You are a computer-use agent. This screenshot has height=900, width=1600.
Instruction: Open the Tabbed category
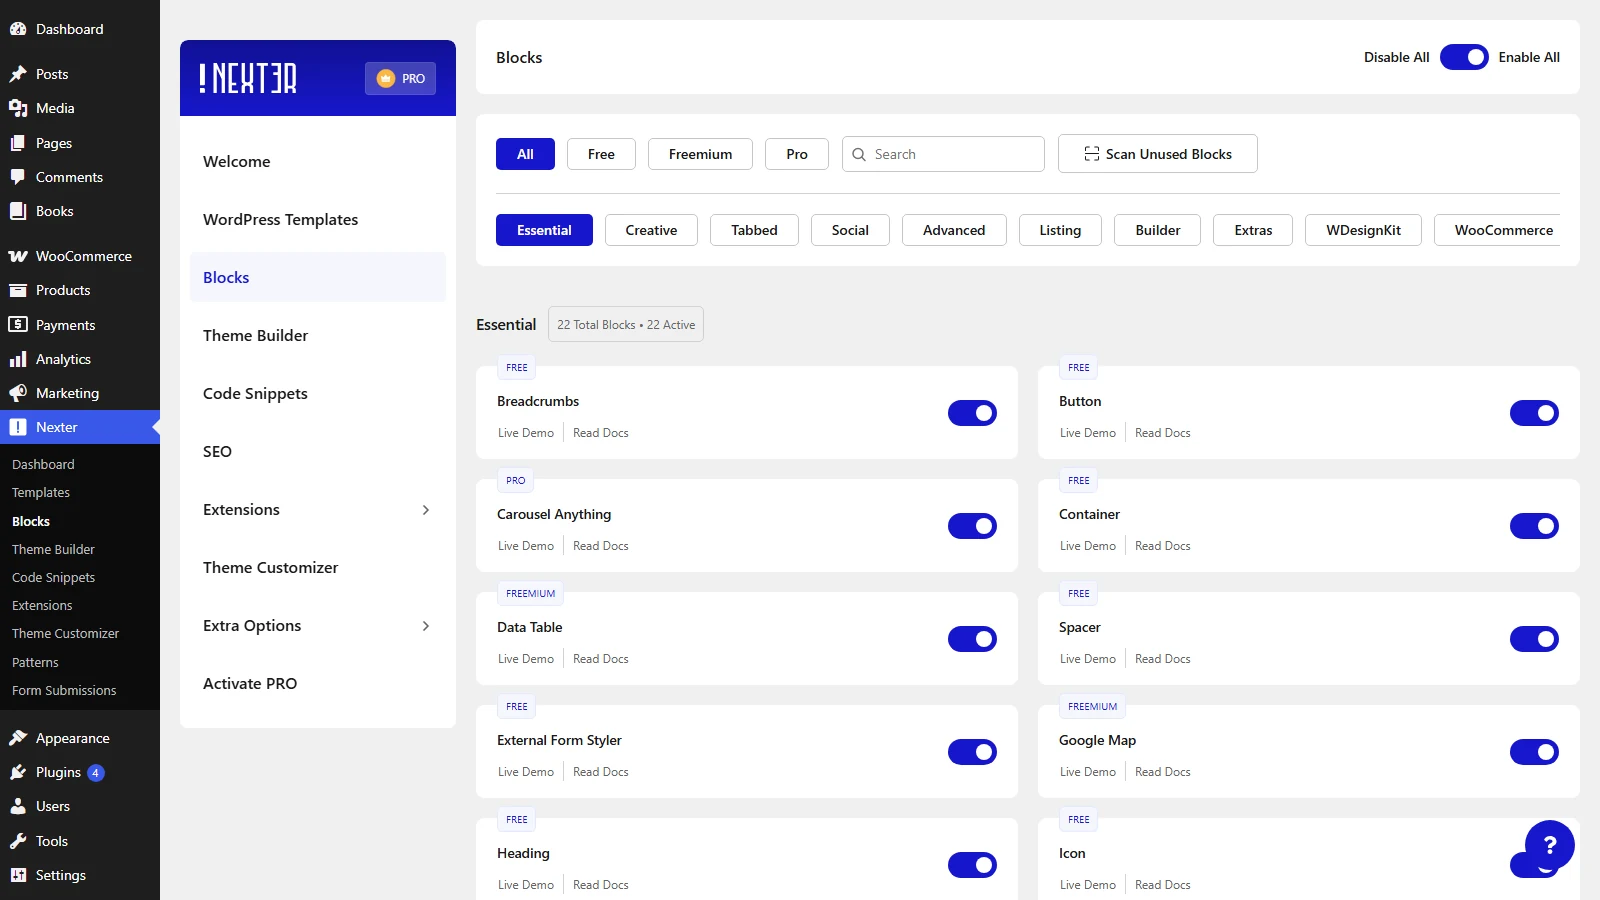754,230
